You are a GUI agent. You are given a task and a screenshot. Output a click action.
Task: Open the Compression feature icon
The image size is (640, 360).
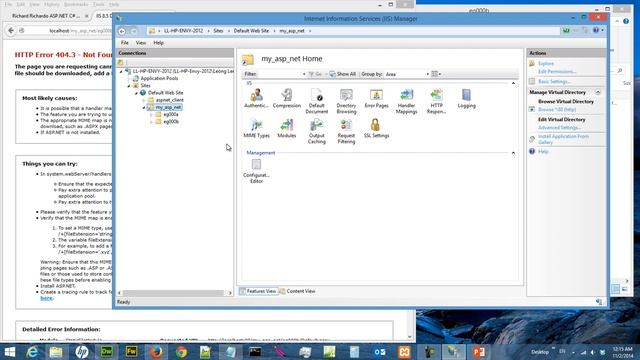[287, 98]
